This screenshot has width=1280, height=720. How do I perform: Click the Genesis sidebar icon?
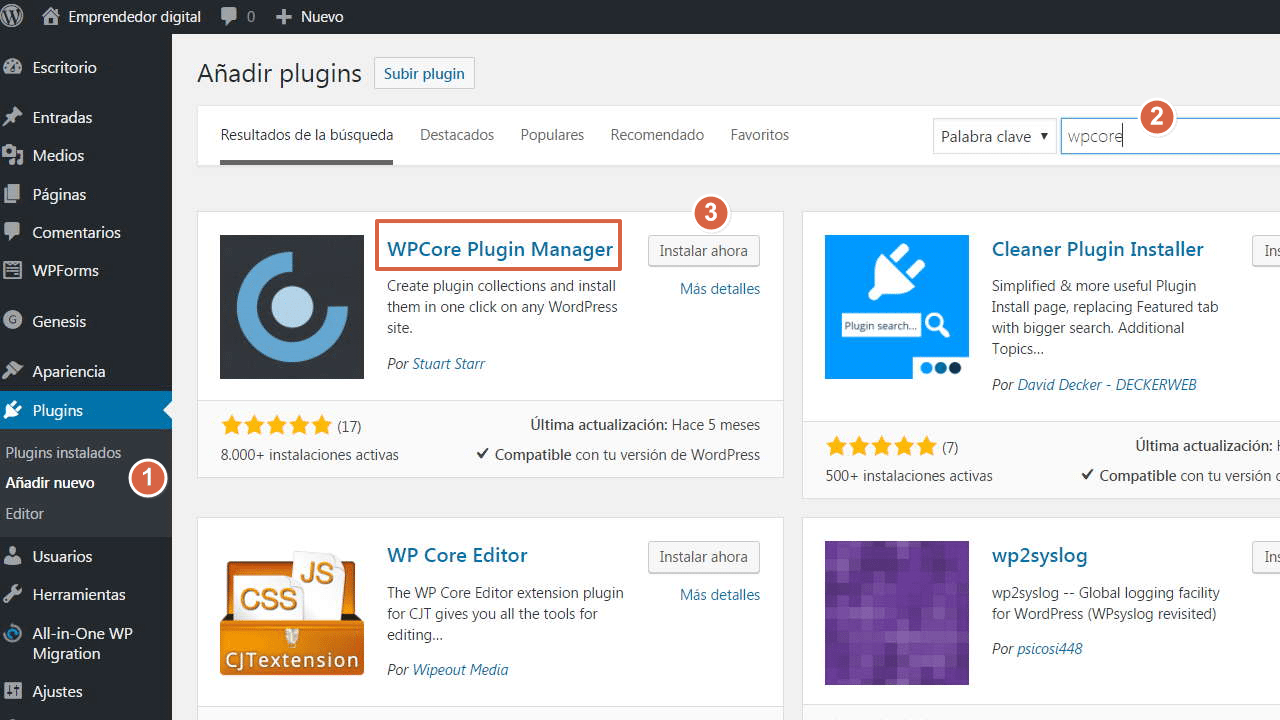point(13,321)
